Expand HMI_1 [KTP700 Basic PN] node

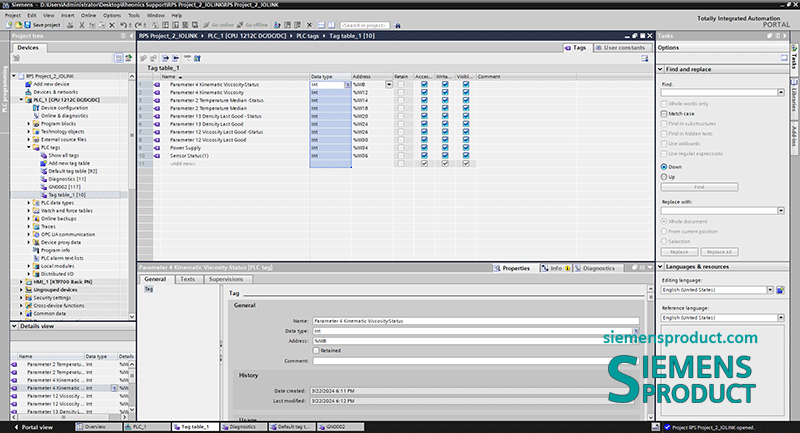(21, 282)
